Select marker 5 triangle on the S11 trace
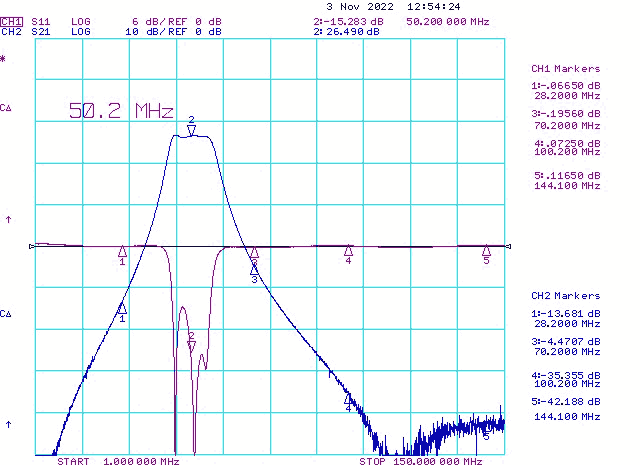Screen dimensions: 640x465 click(x=486, y=250)
